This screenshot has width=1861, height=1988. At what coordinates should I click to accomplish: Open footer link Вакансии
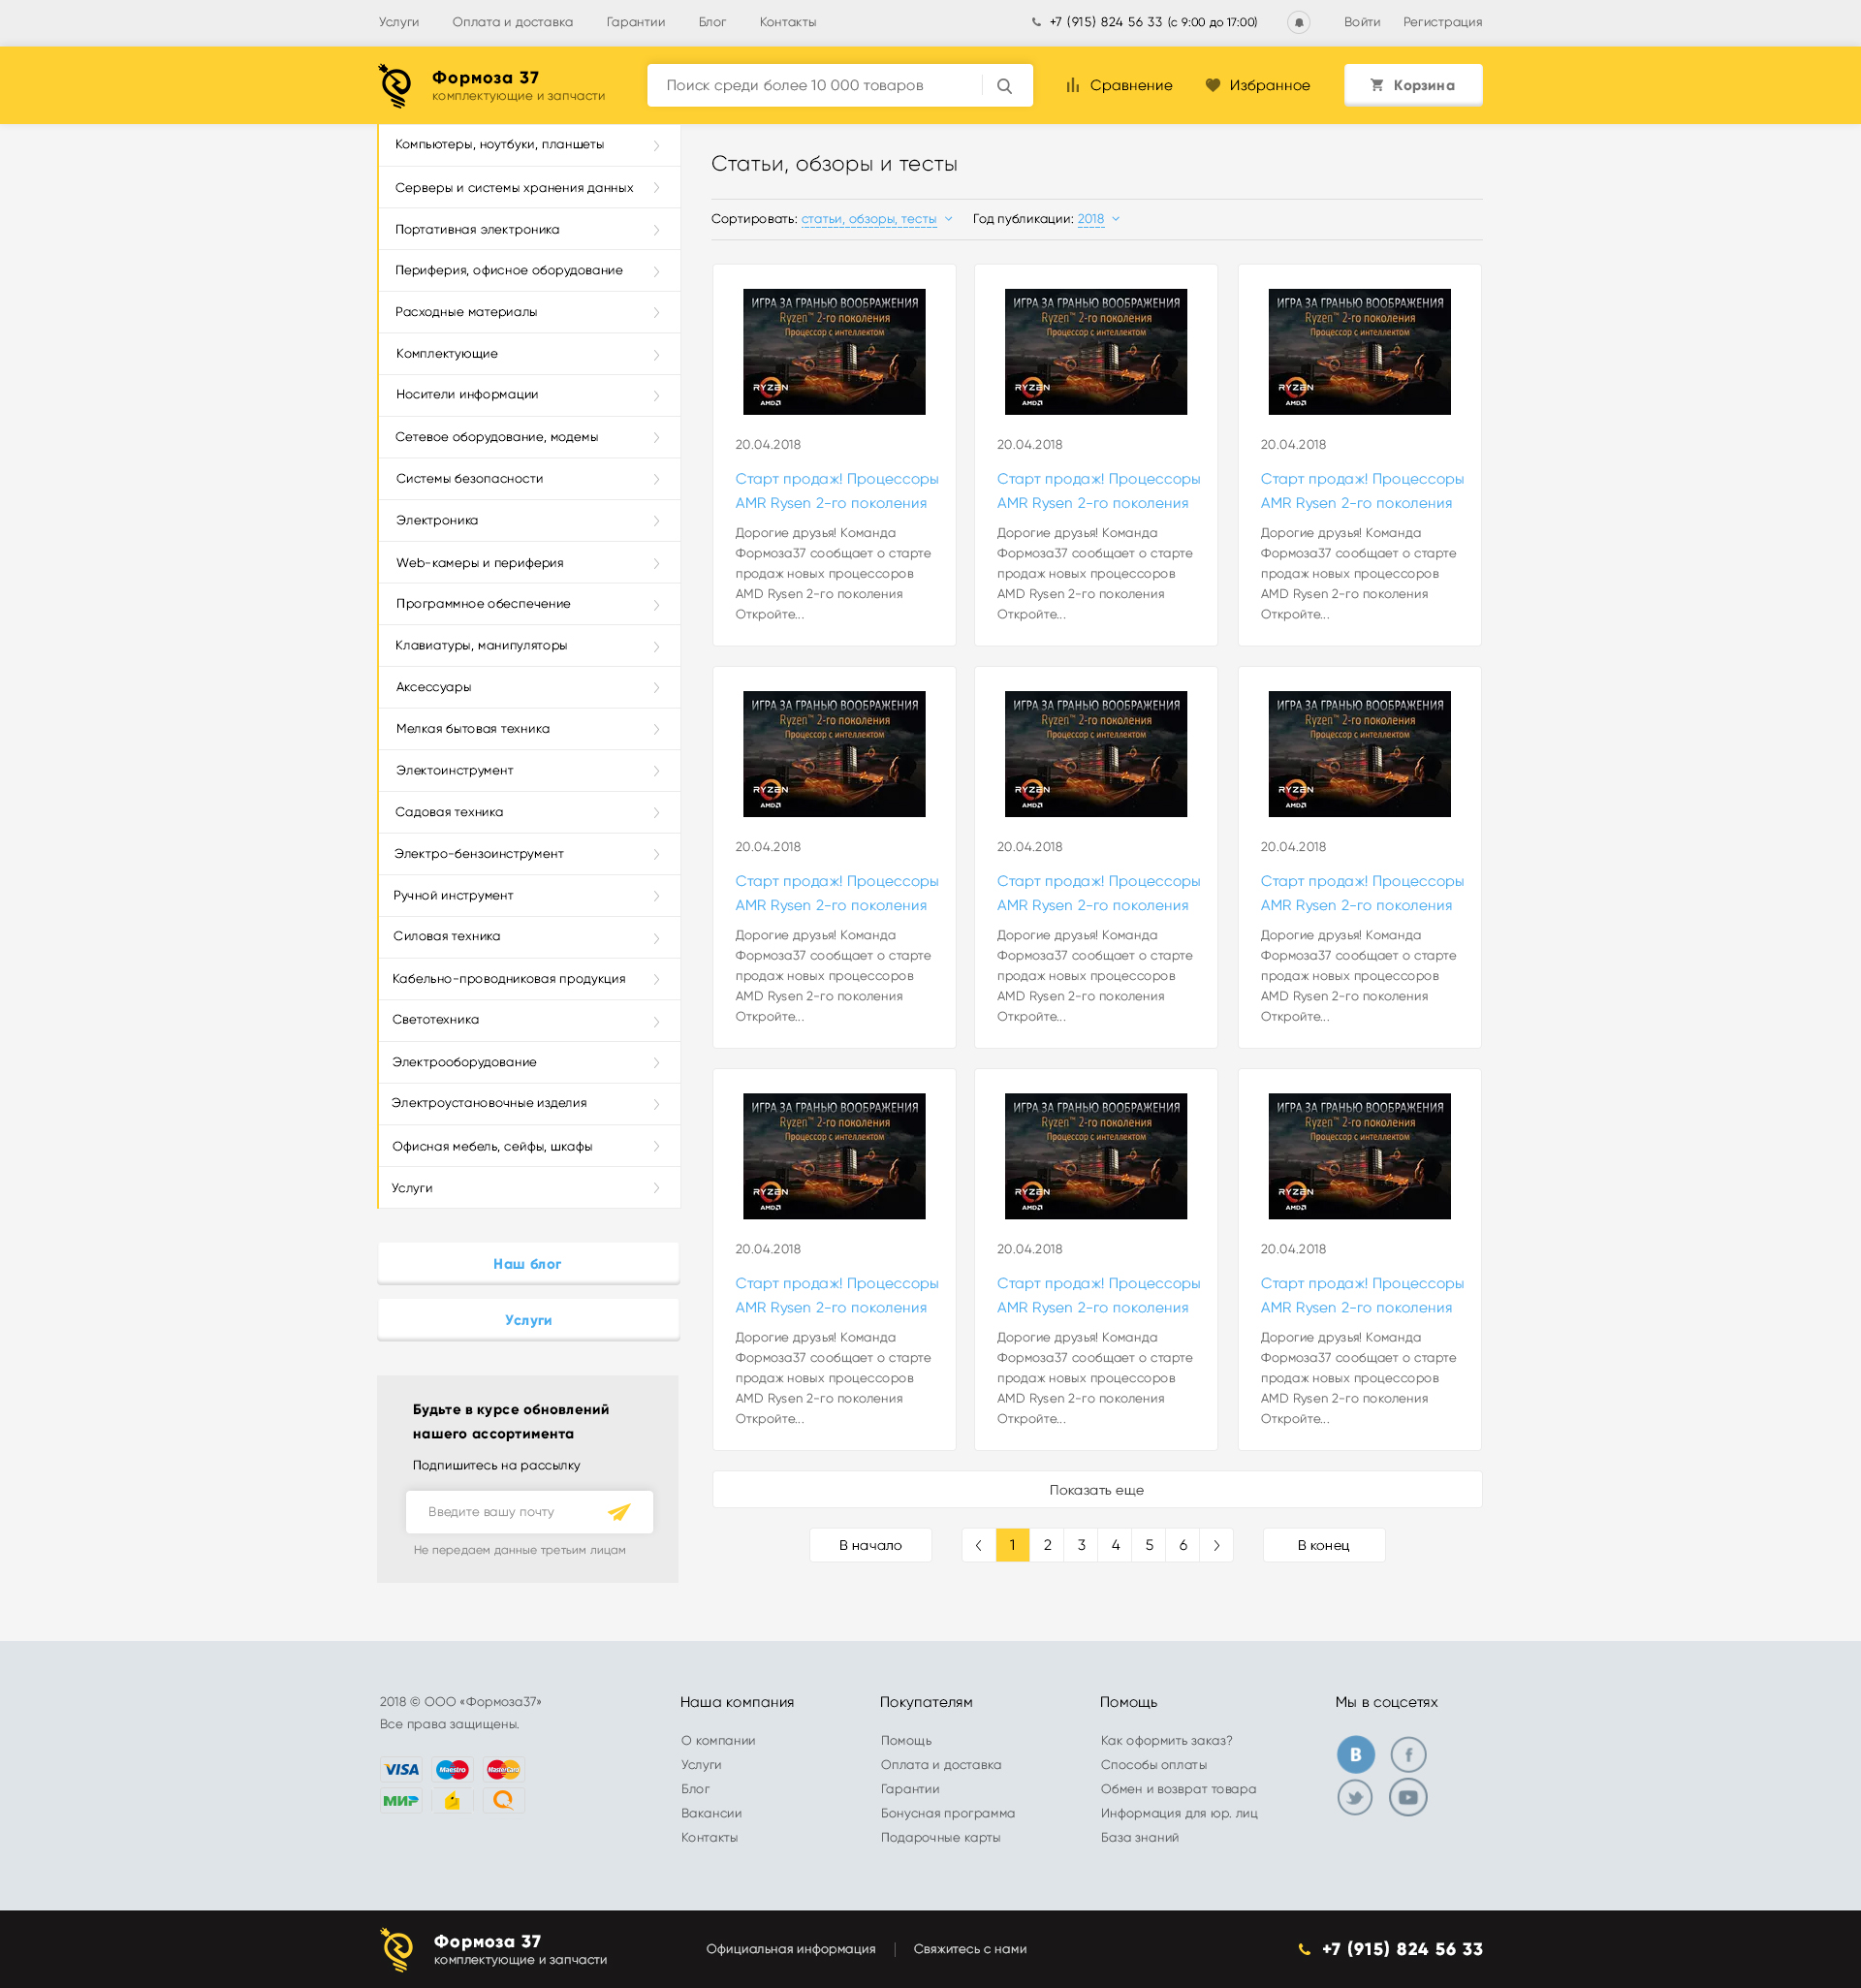point(711,1813)
